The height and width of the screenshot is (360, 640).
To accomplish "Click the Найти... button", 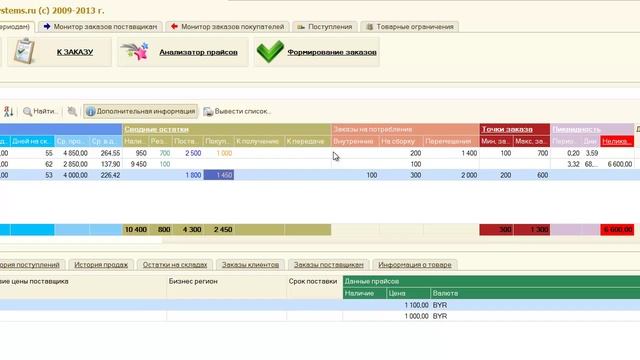I will [40, 111].
